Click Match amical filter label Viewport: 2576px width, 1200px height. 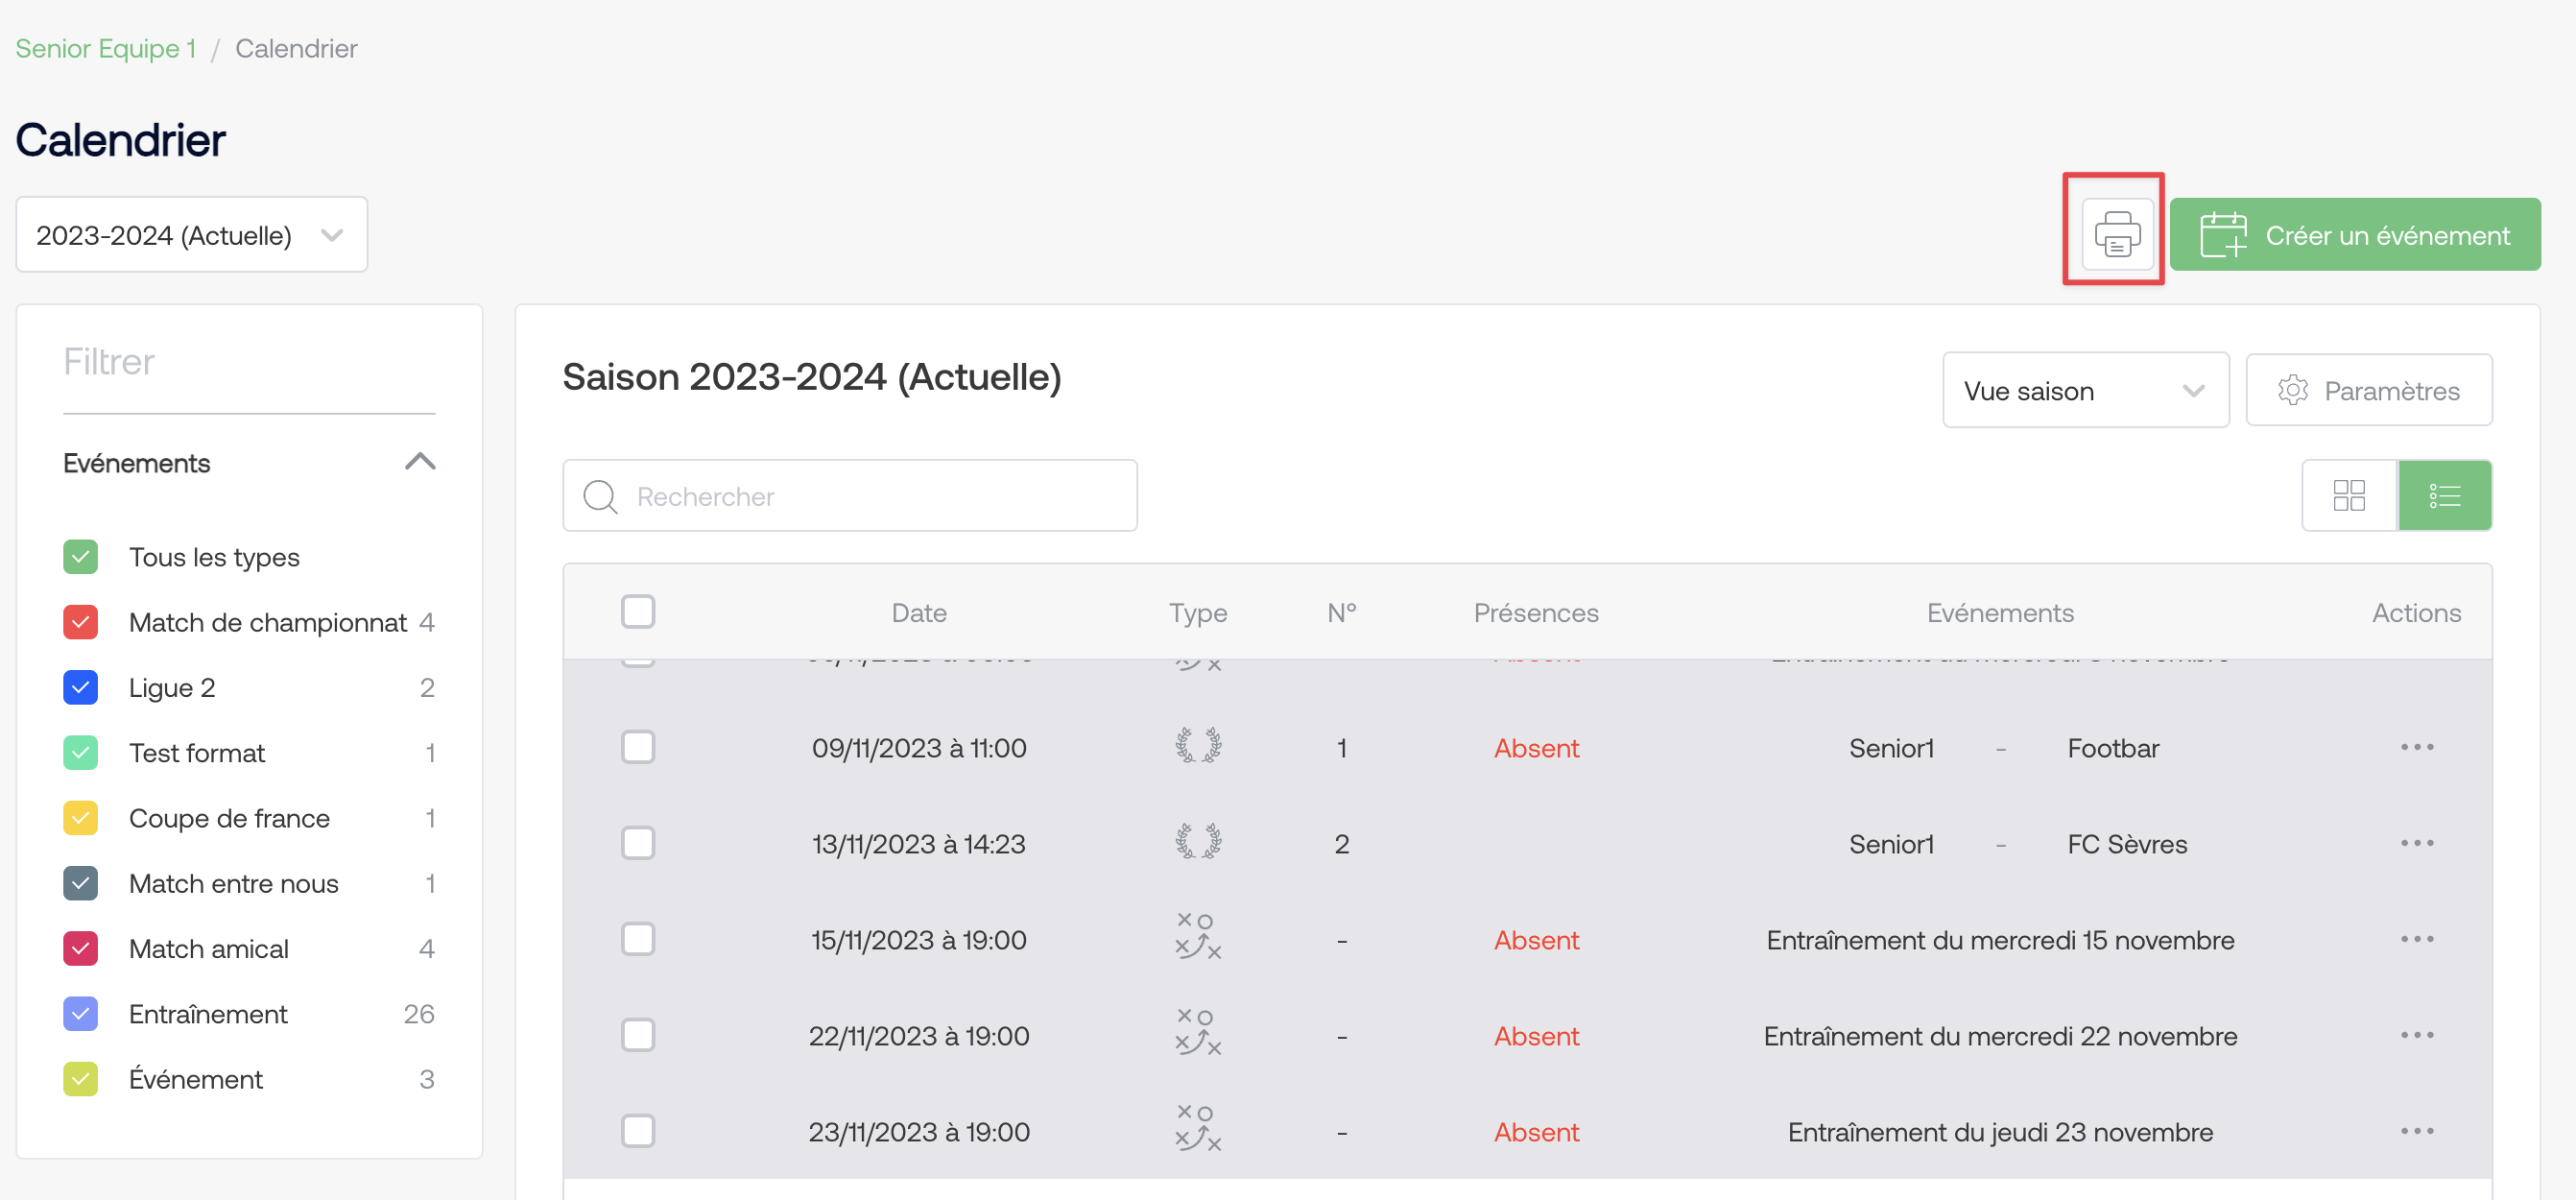208,948
